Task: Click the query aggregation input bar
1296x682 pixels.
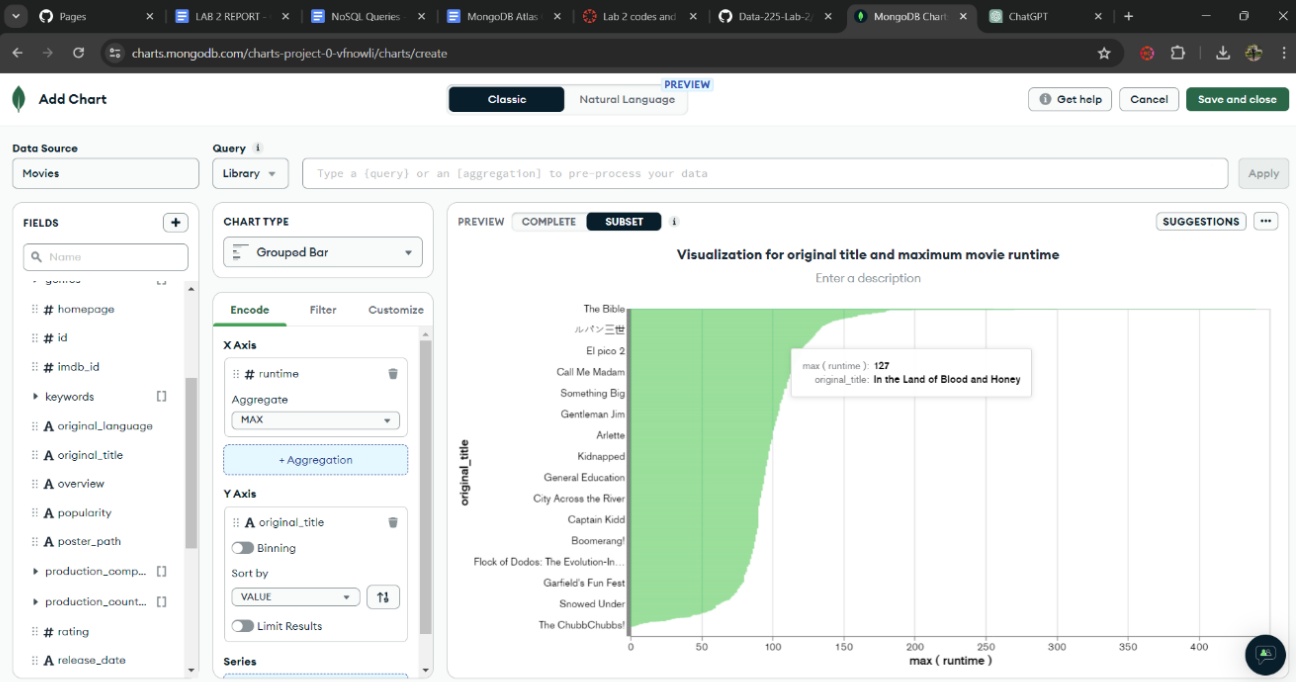Action: (x=765, y=173)
